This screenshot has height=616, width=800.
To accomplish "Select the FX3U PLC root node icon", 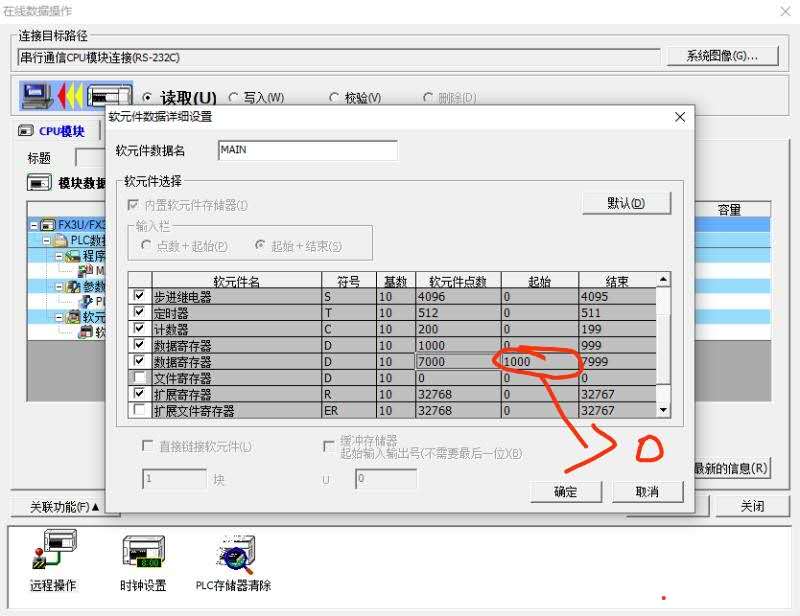I will click(x=48, y=225).
